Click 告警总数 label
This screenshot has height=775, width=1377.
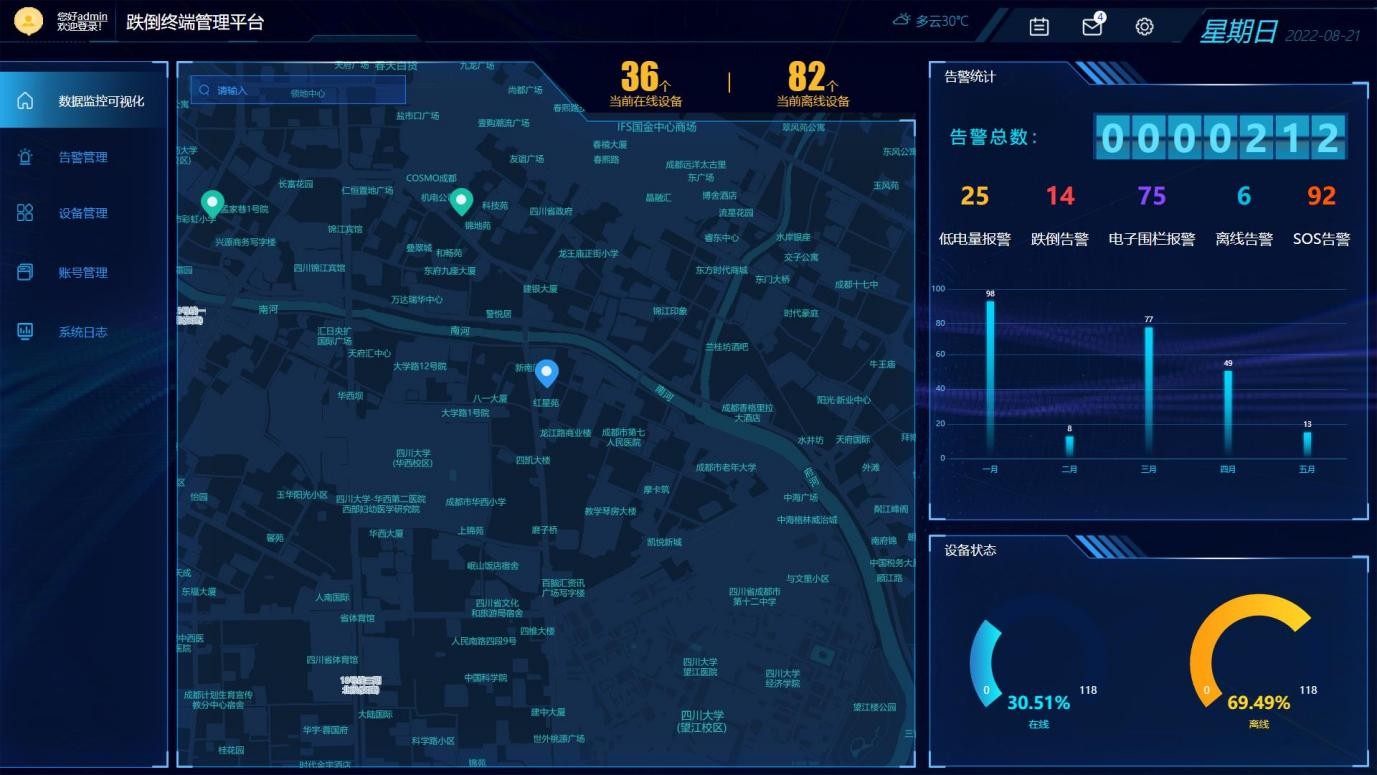994,138
